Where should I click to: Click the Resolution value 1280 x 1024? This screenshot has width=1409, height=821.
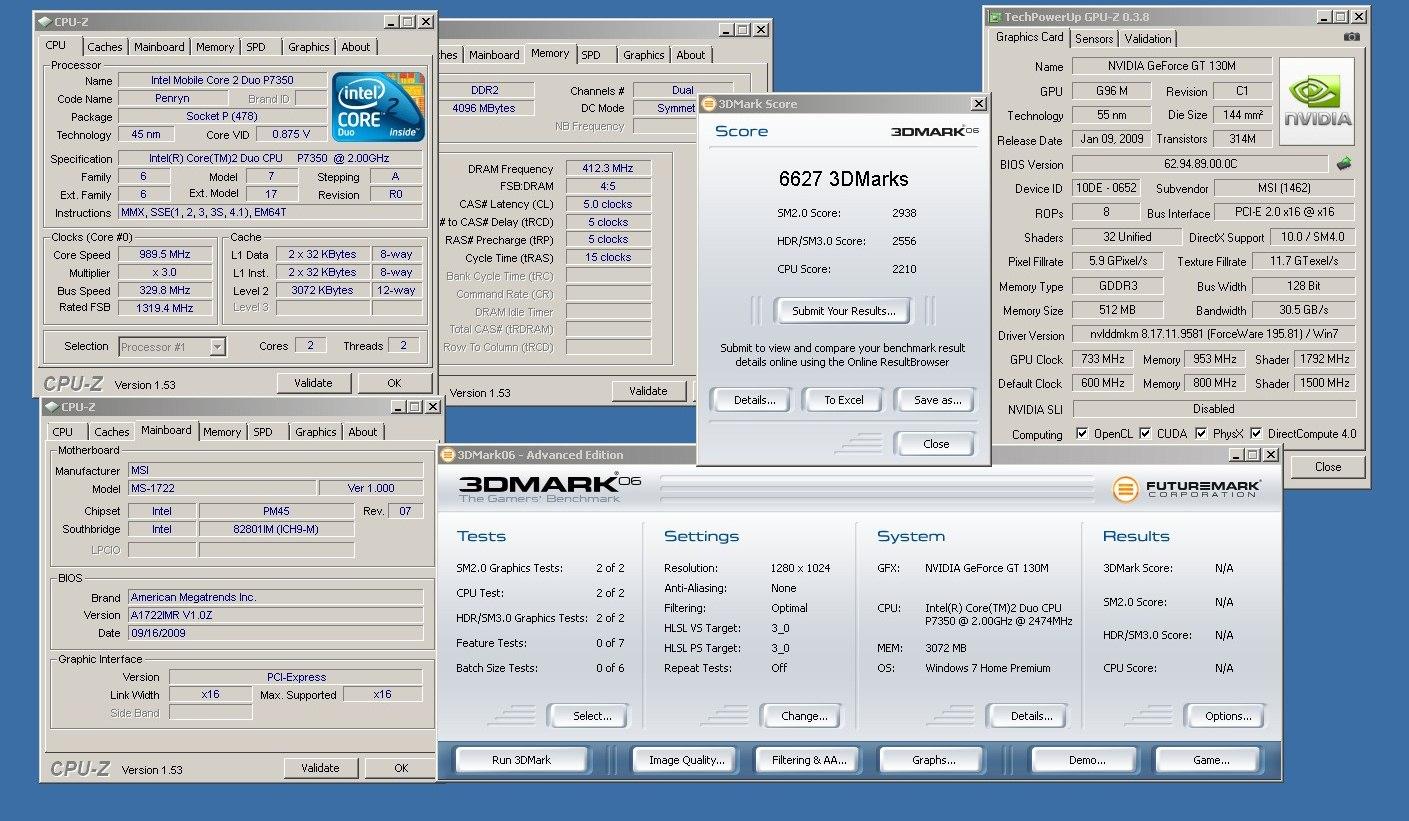[x=800, y=568]
